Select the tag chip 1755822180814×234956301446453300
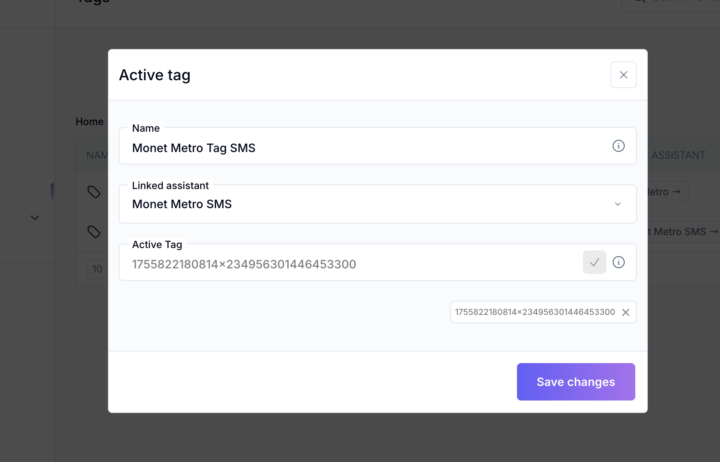The height and width of the screenshot is (462, 720). 534,312
